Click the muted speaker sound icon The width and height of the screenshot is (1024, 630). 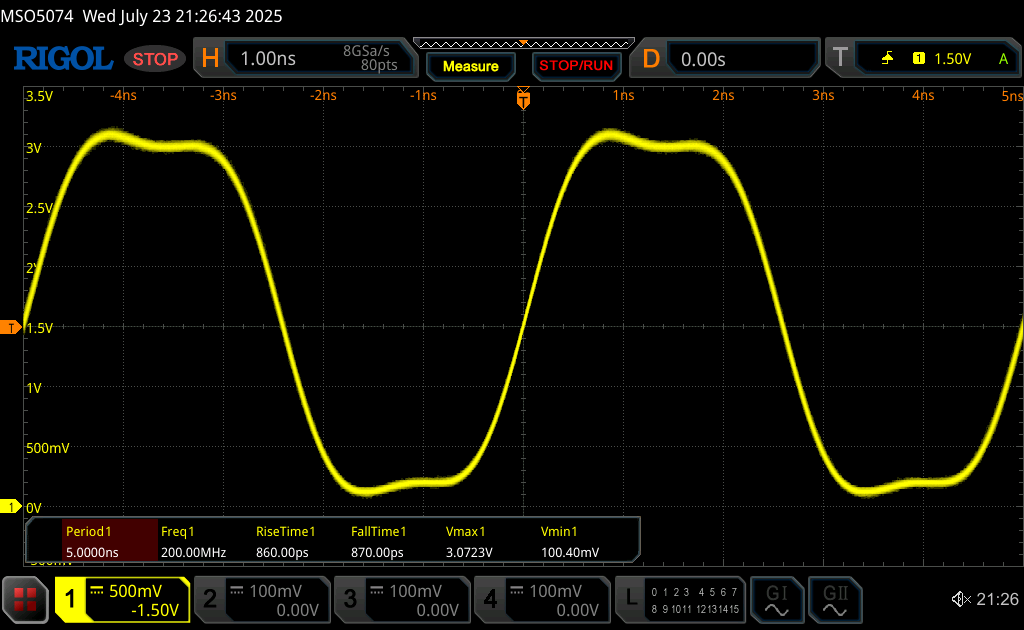(961, 599)
